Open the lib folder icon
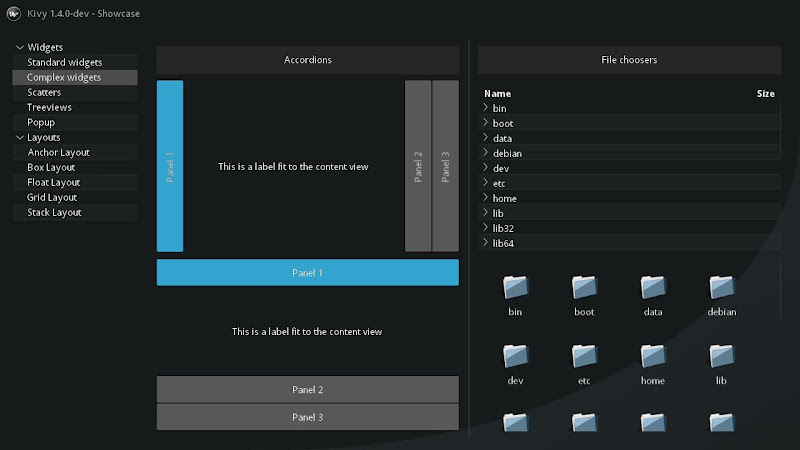 [x=722, y=356]
